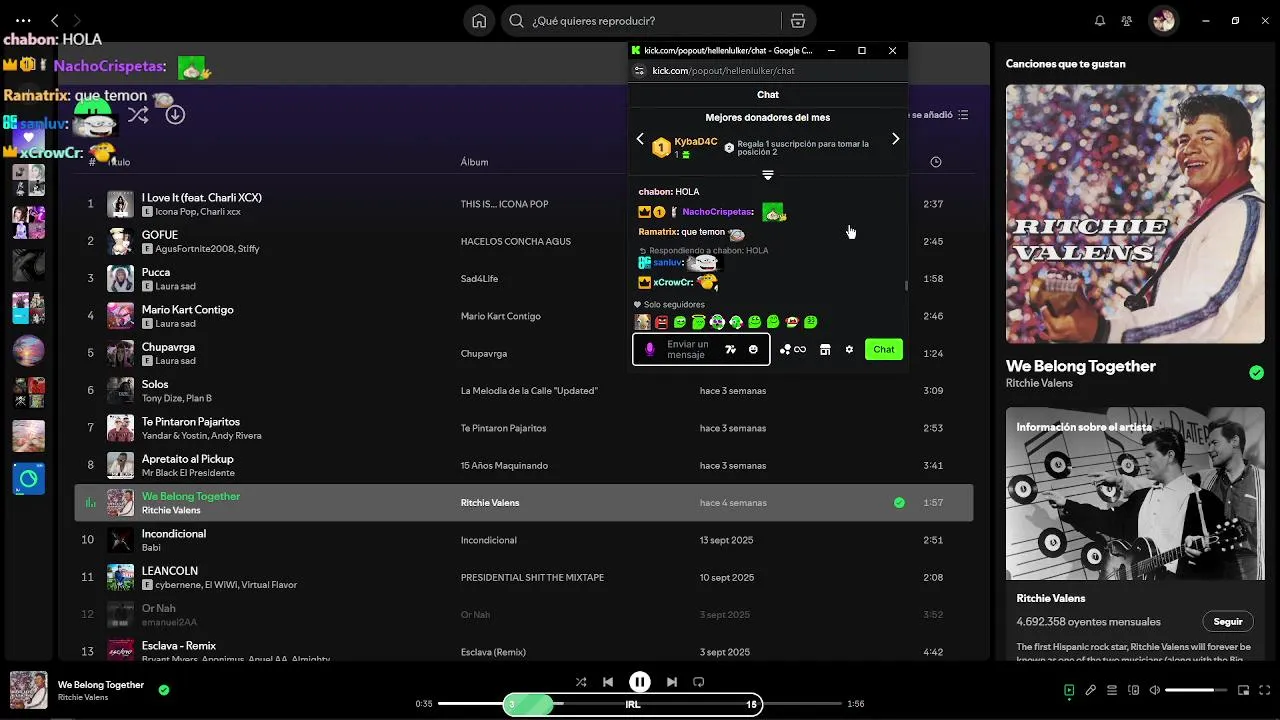Open the Liked Songs heart in sidebar
Screen dimensions: 1280x720
(x=28, y=138)
